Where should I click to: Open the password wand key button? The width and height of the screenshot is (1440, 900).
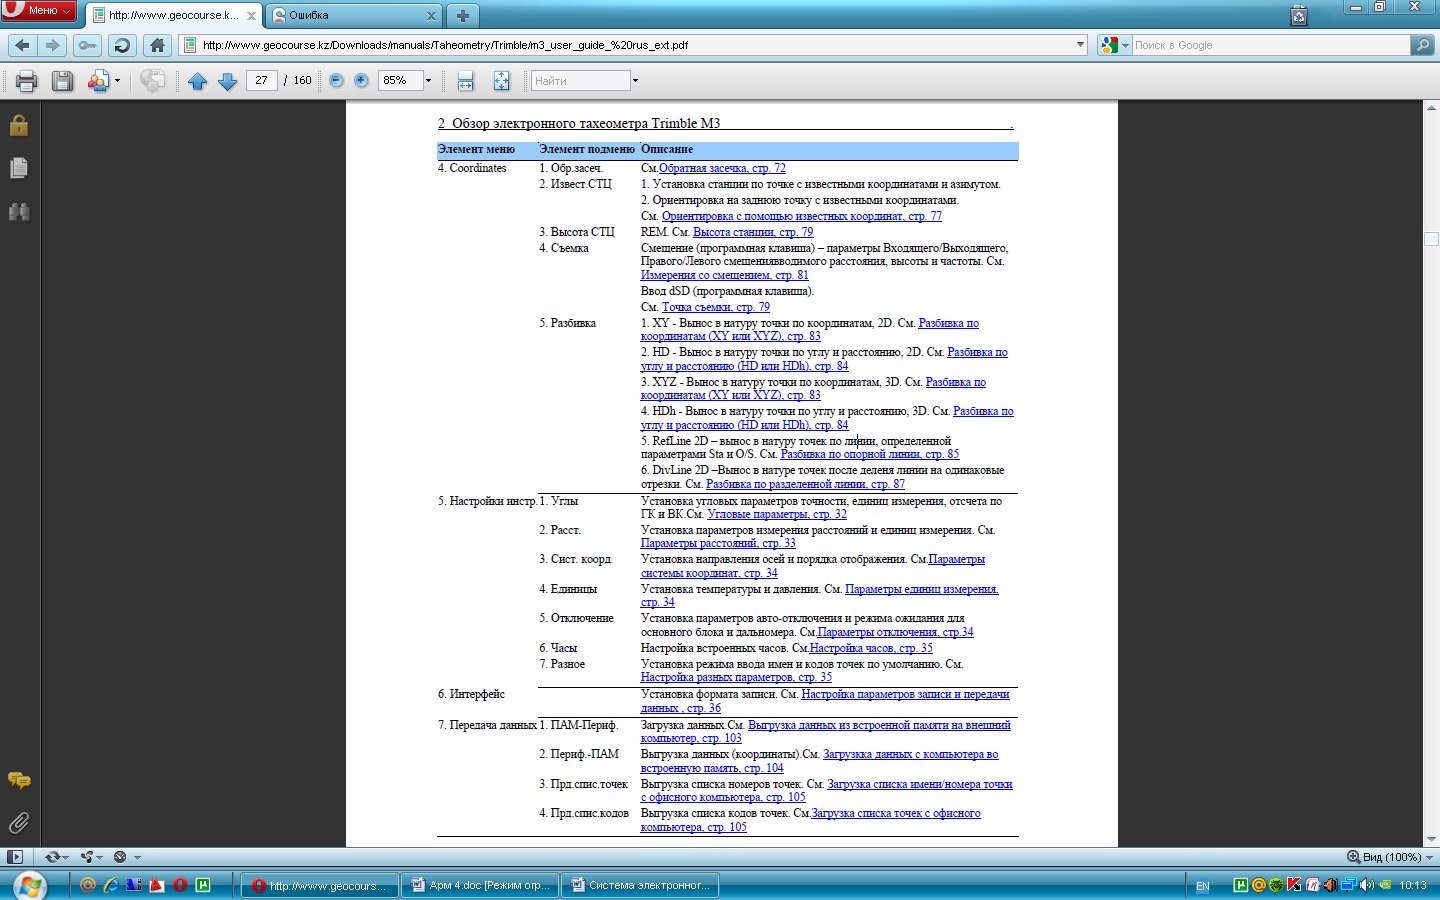coord(88,45)
